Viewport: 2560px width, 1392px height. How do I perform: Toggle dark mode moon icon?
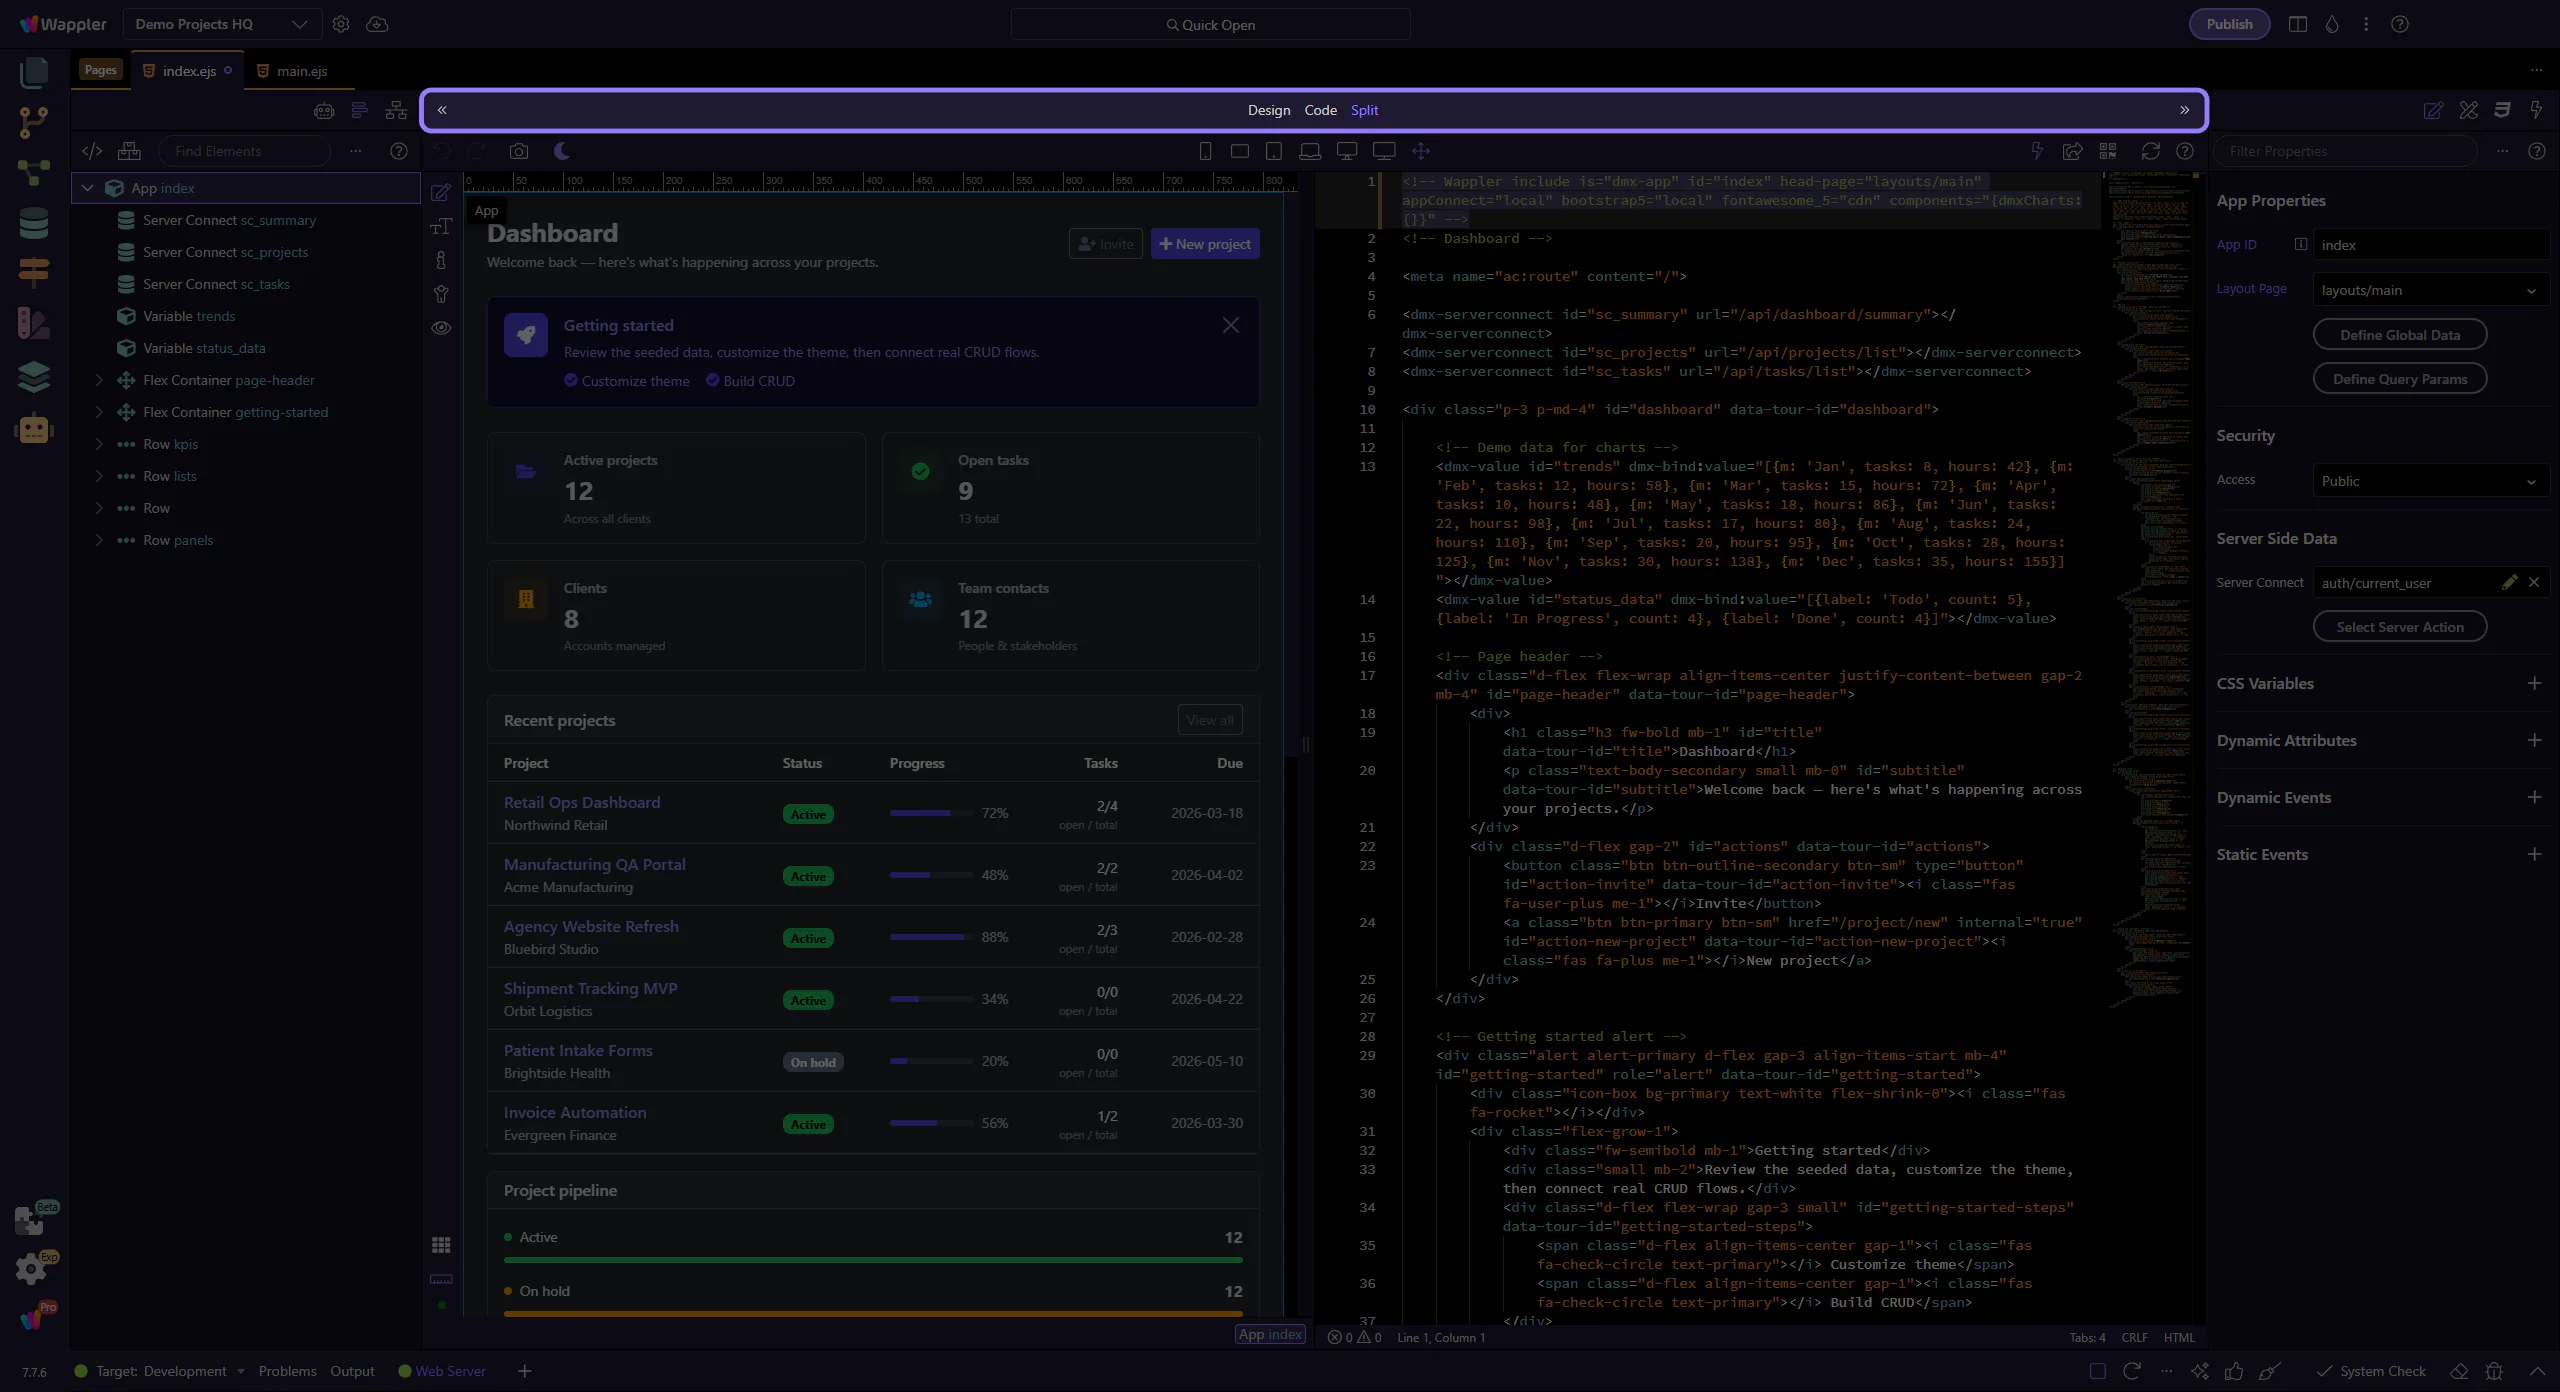[562, 151]
